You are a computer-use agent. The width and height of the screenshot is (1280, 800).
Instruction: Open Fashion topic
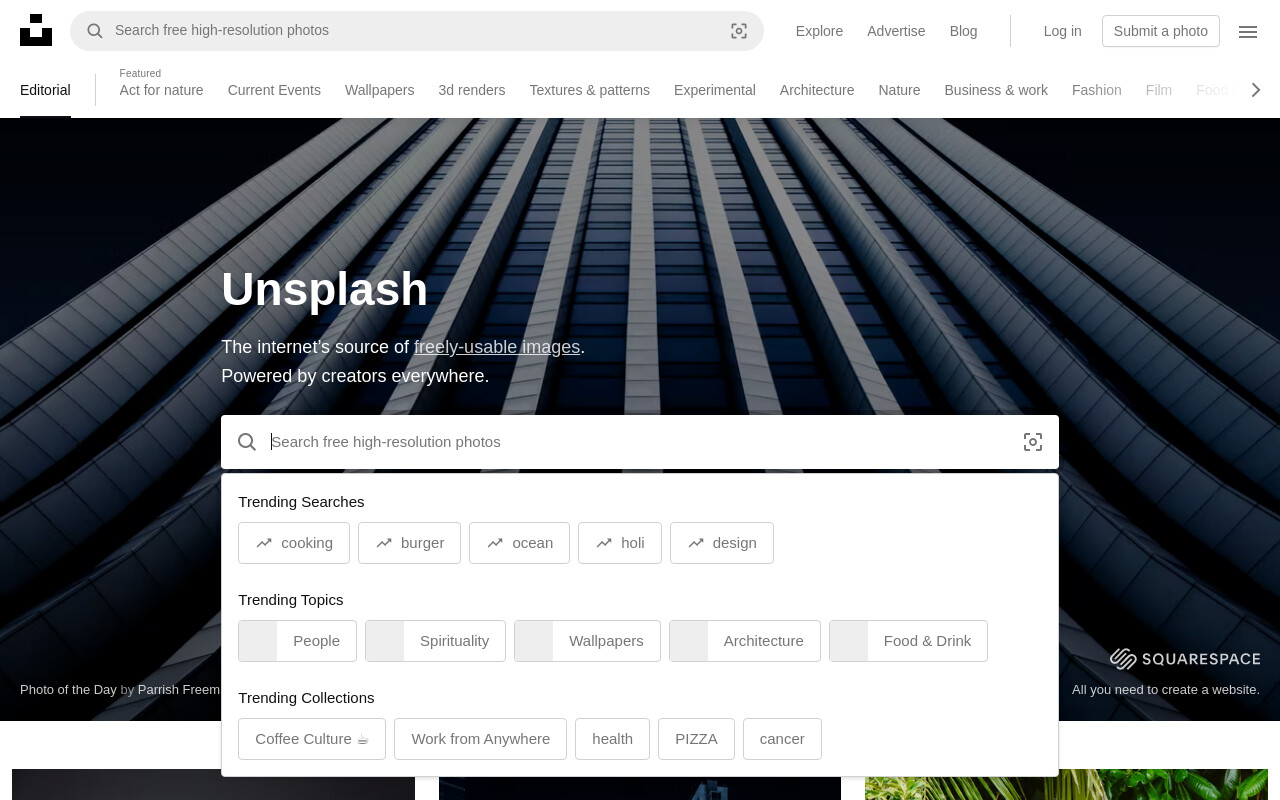(x=1096, y=90)
